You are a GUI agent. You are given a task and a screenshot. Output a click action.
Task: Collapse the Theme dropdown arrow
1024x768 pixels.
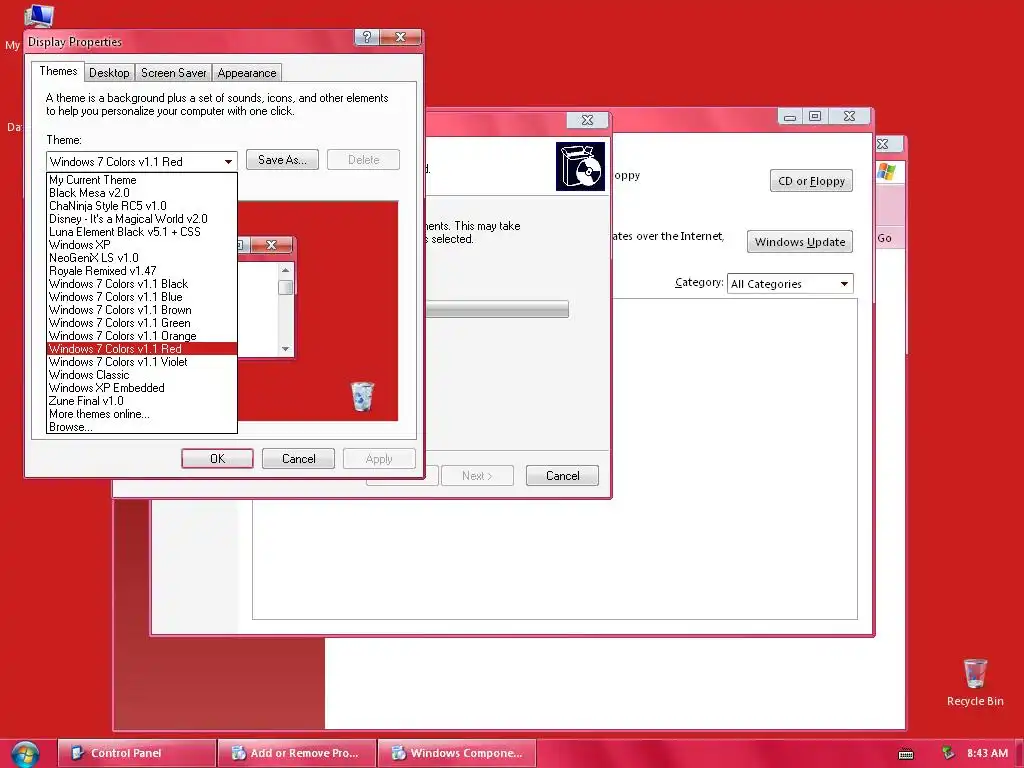(x=228, y=161)
